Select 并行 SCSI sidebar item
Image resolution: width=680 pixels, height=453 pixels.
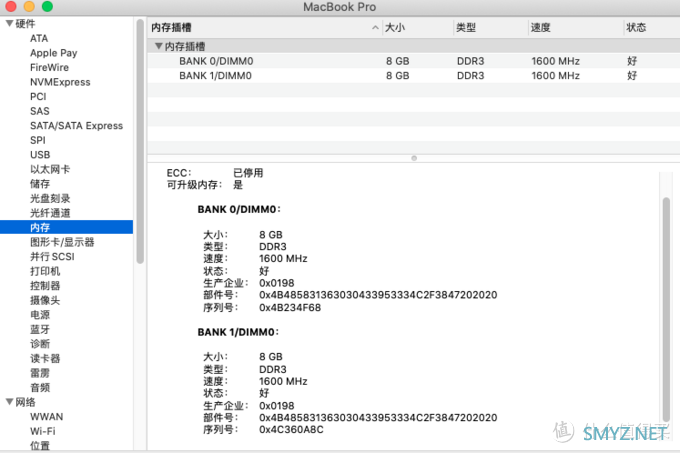pyautogui.click(x=52, y=257)
